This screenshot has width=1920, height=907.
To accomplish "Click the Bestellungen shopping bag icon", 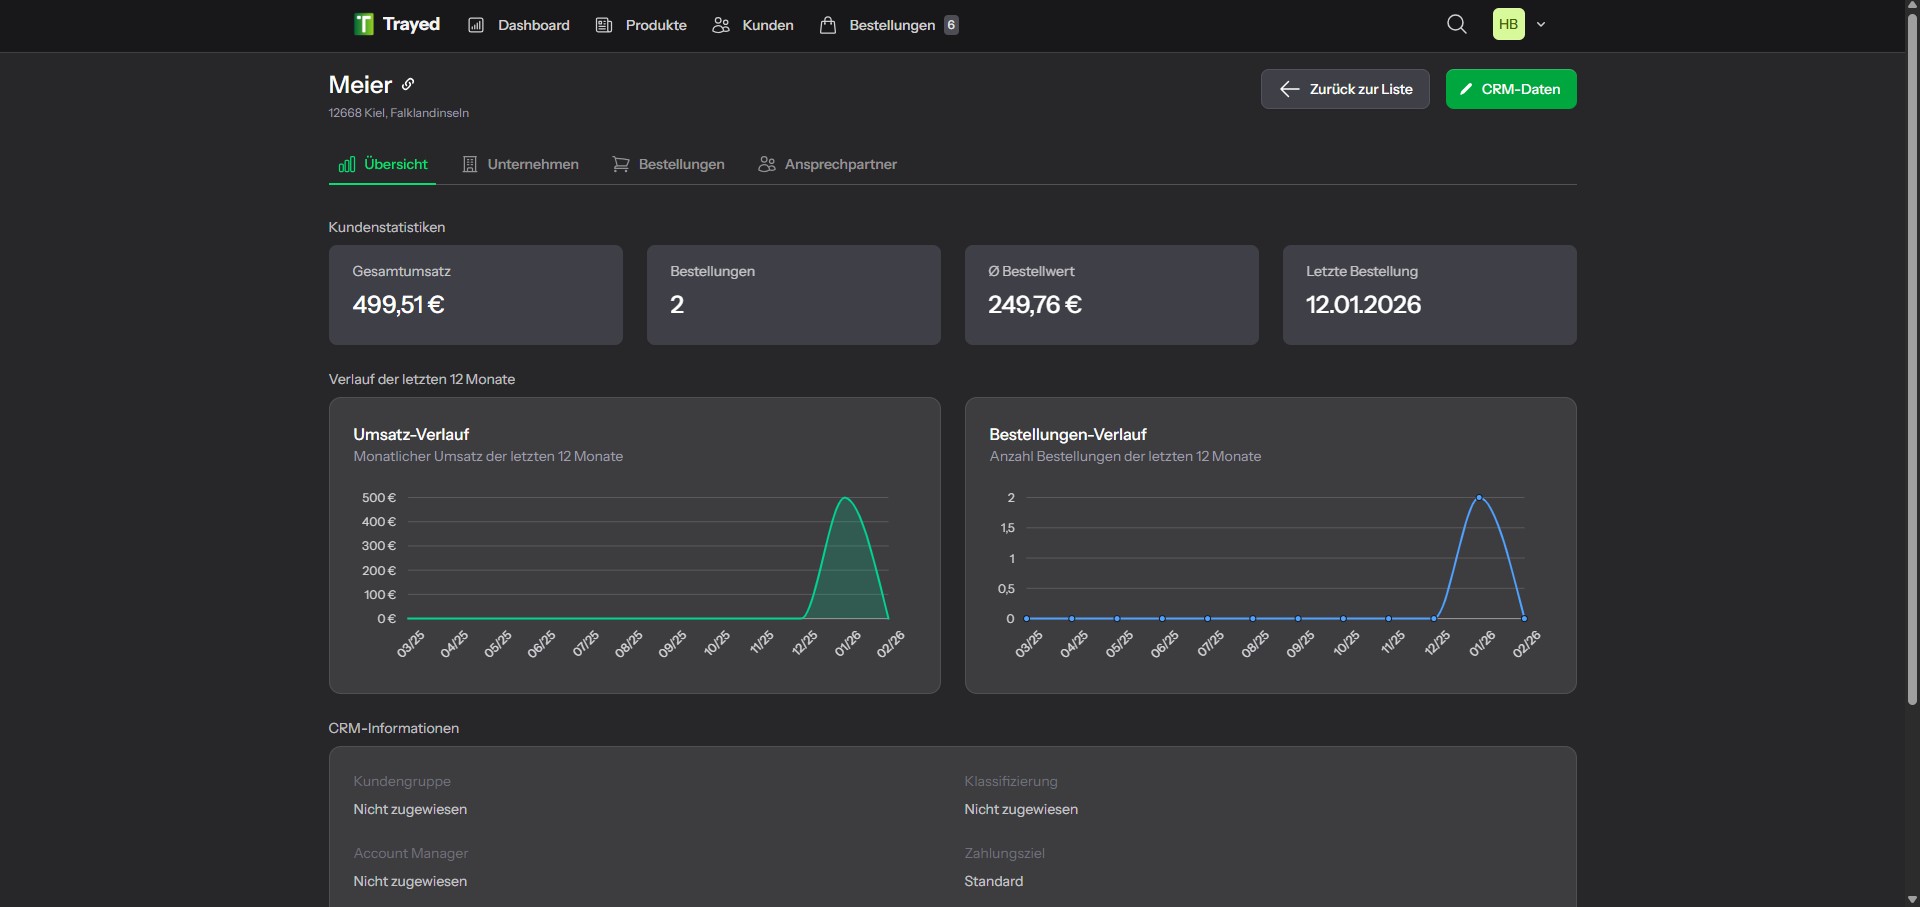I will pos(827,25).
